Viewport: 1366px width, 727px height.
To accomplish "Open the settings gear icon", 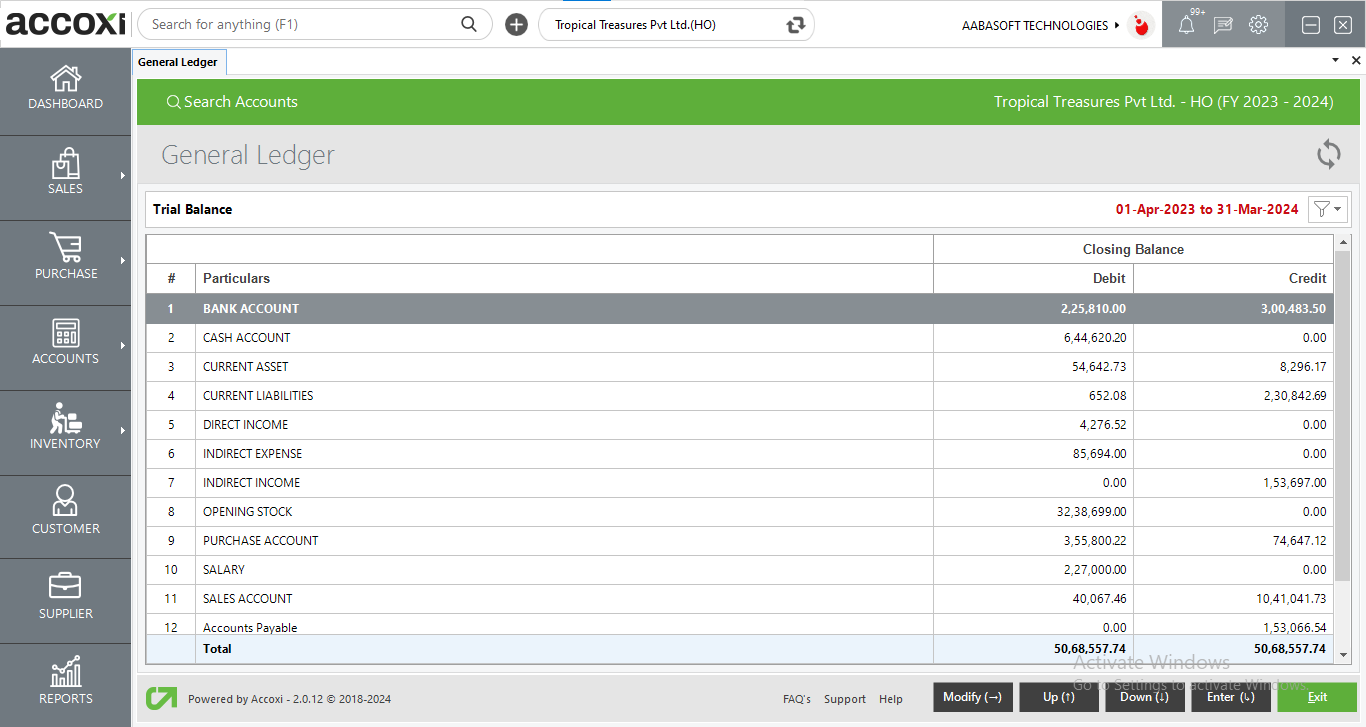I will point(1258,25).
